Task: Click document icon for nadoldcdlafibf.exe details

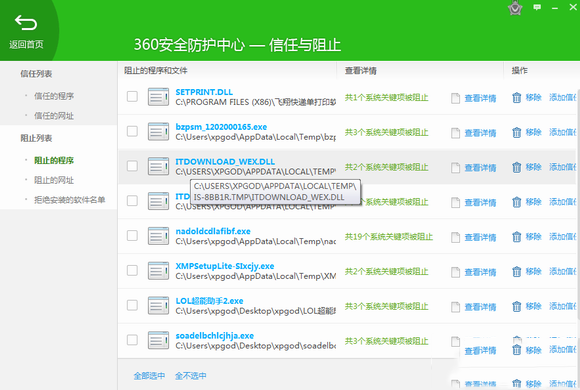Action: coord(455,238)
